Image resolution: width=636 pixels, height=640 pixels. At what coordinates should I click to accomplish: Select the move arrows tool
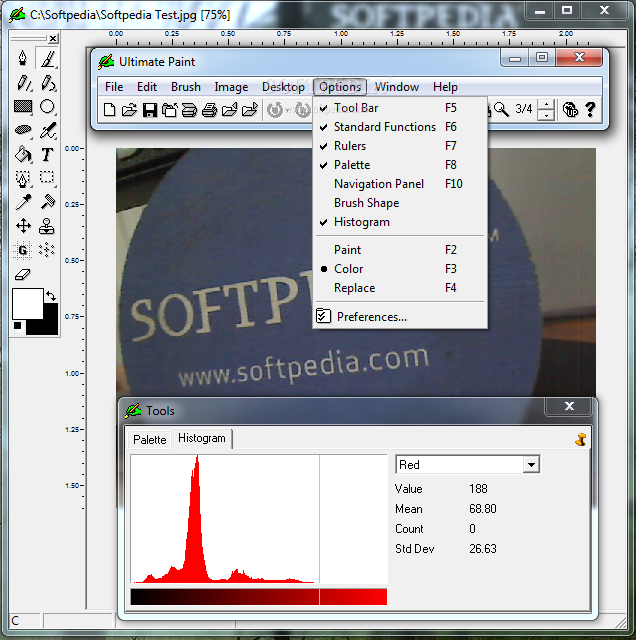tap(23, 226)
